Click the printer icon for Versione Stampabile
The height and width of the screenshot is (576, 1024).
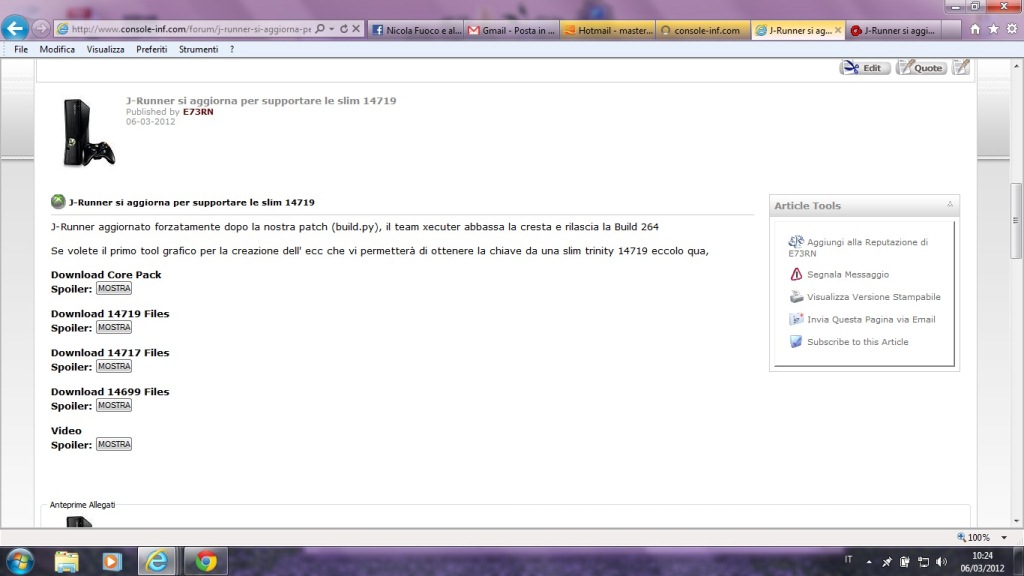pos(796,297)
